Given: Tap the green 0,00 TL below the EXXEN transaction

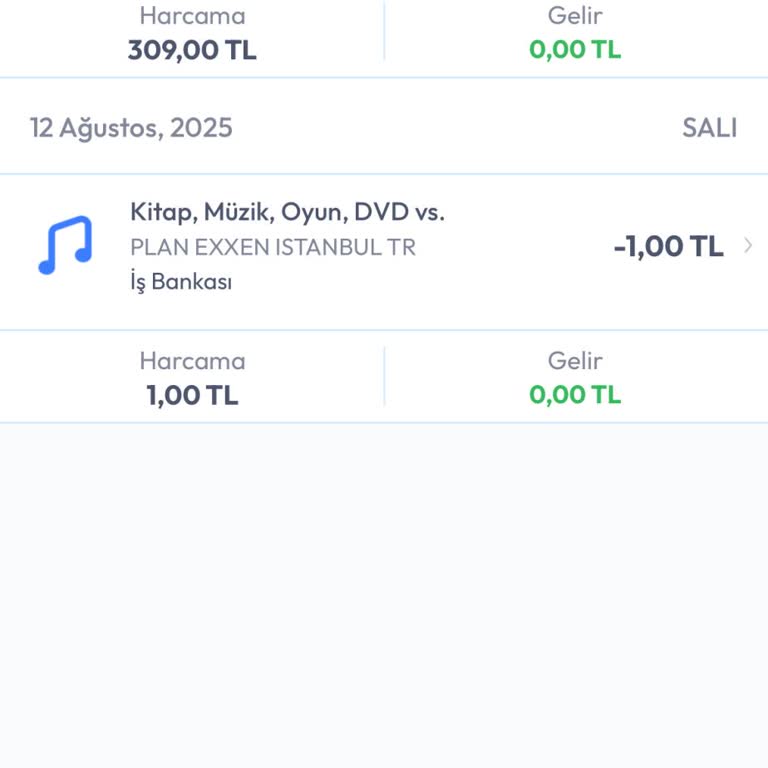Looking at the screenshot, I should [x=575, y=394].
